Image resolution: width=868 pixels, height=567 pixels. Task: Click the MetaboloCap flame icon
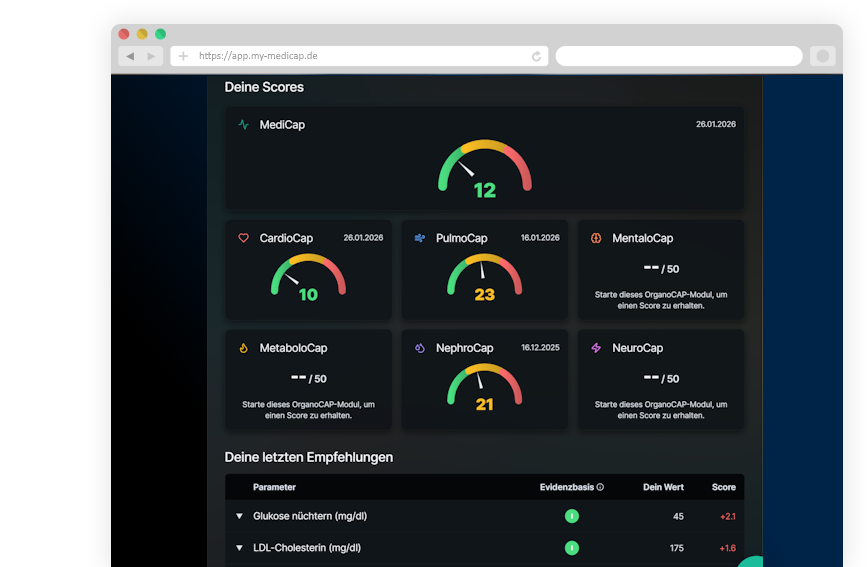click(x=243, y=348)
